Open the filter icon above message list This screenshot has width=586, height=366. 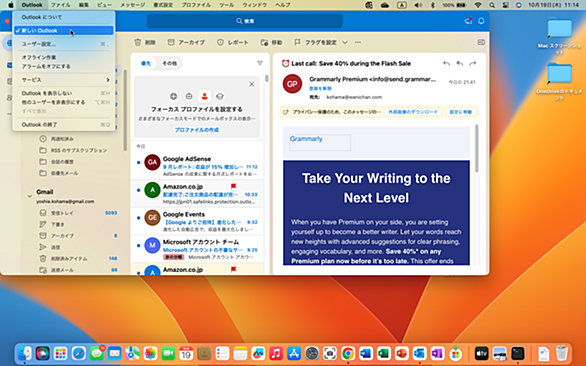coord(260,63)
